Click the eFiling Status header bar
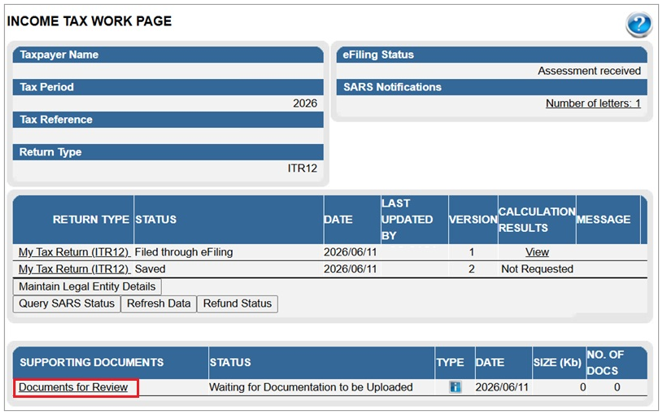The width and height of the screenshot is (662, 415). [492, 55]
